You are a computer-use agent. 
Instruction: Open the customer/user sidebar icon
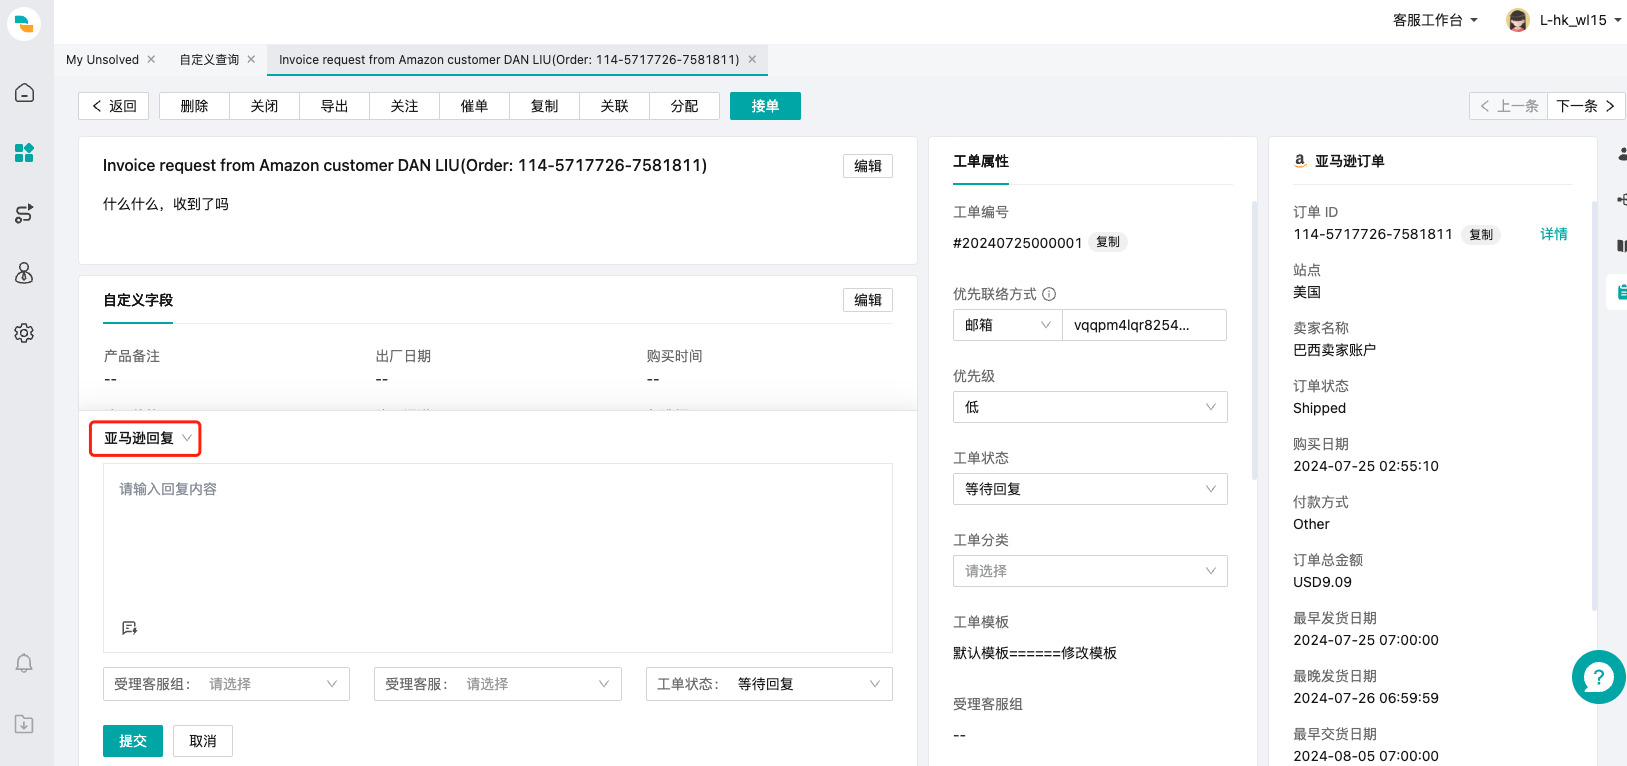point(24,273)
